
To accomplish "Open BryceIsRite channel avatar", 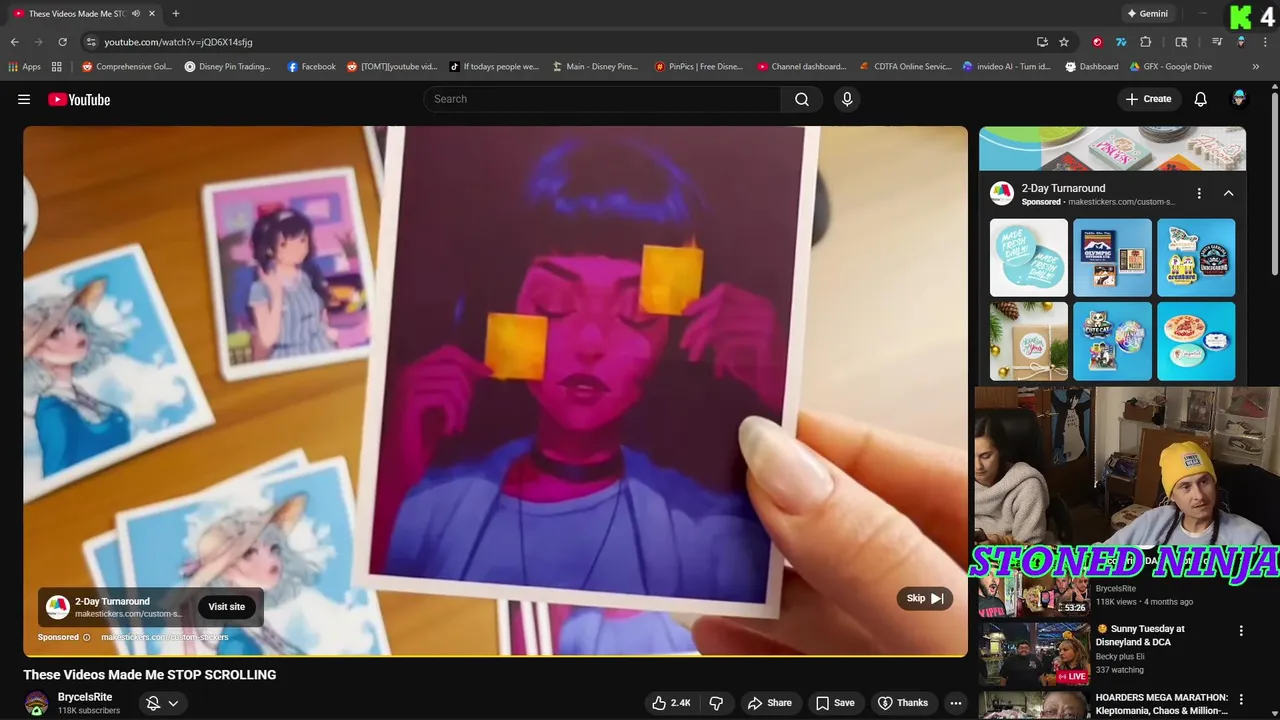I will tap(36, 703).
